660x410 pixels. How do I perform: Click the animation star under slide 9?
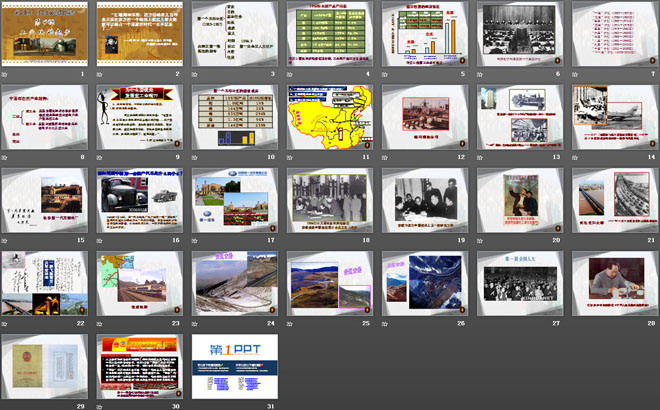point(100,157)
